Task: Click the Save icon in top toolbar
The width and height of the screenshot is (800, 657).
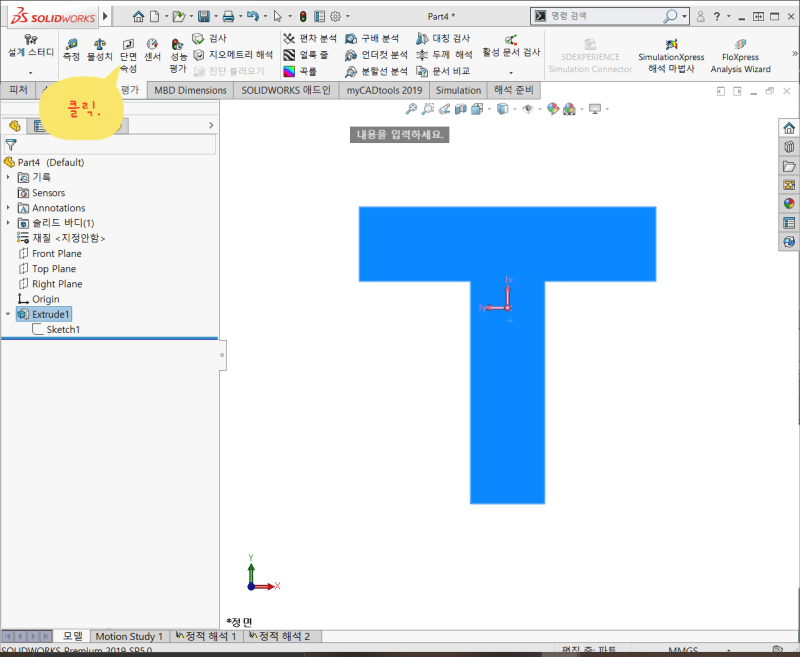Action: tap(204, 16)
